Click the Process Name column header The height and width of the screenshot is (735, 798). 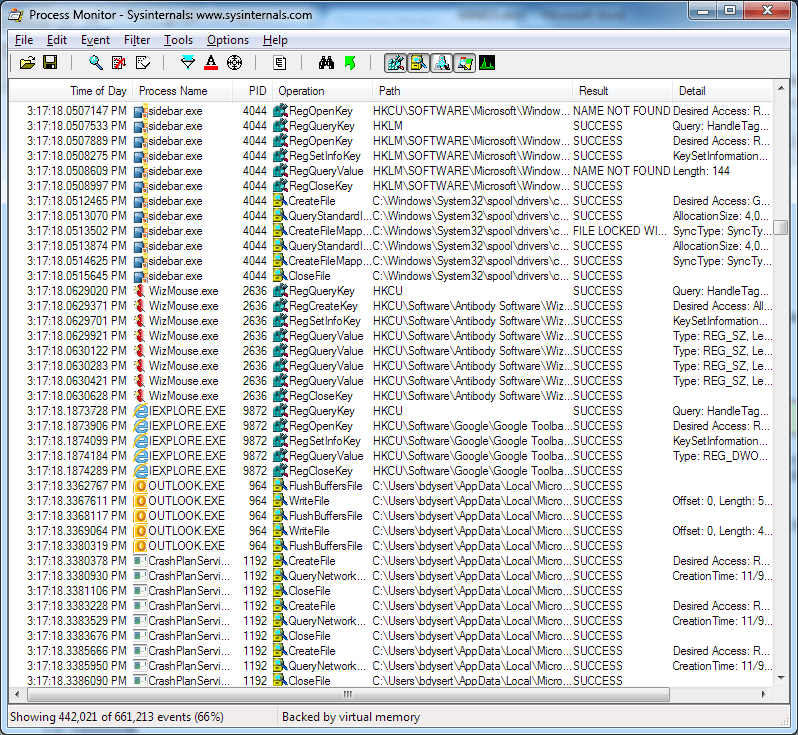click(183, 91)
